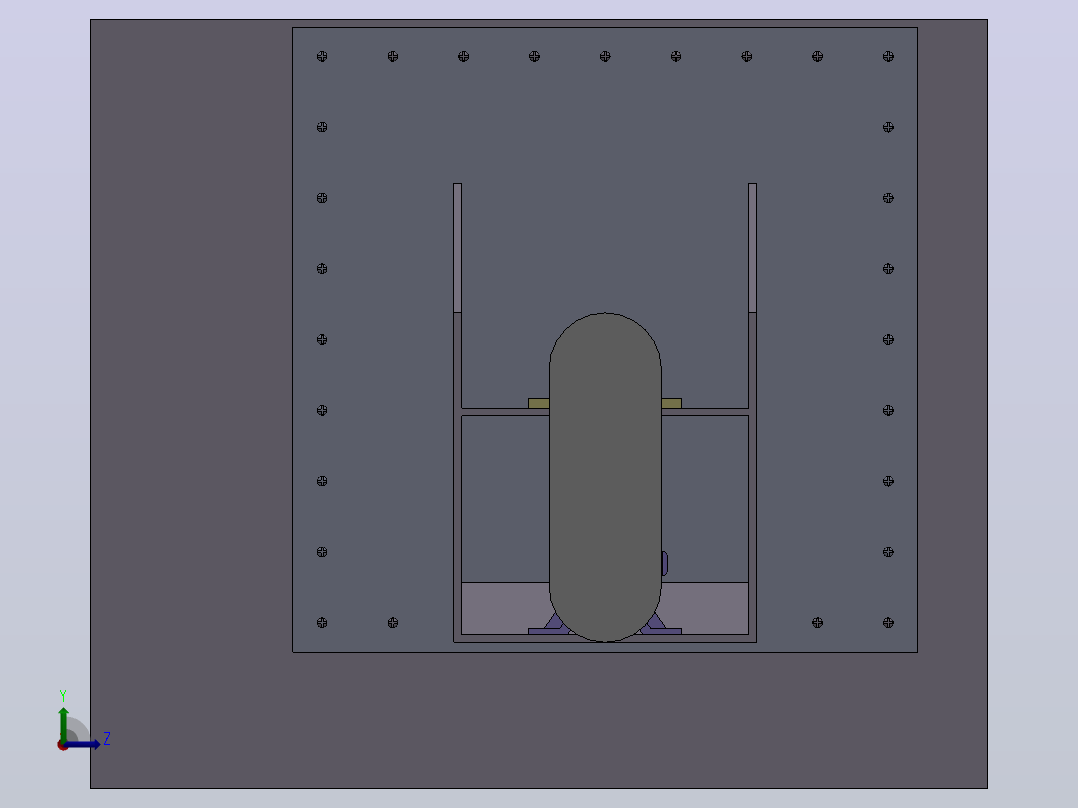1078x808 pixels.
Task: Select the top-right corner screw of inner plate
Action: click(x=888, y=56)
